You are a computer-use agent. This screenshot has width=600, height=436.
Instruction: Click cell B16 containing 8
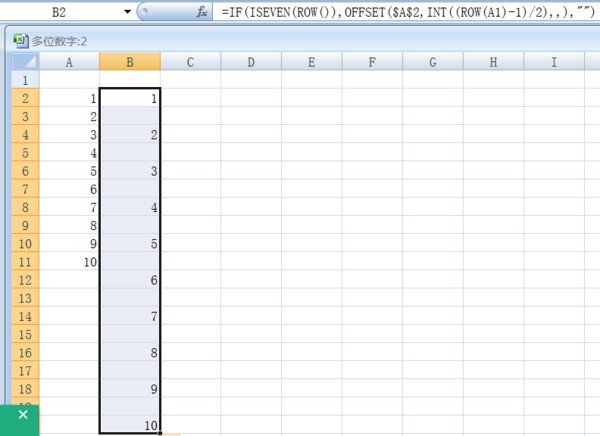click(x=130, y=353)
